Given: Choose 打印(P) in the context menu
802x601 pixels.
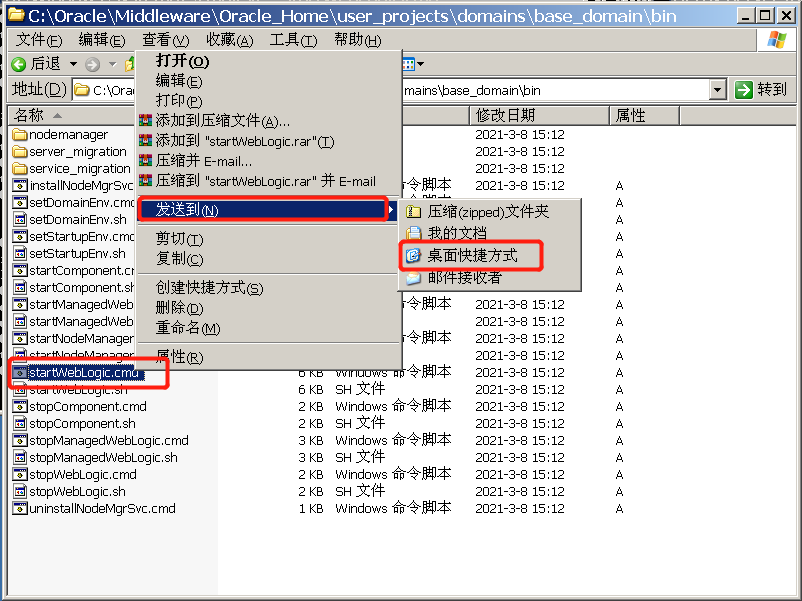Looking at the screenshot, I should click(269, 101).
